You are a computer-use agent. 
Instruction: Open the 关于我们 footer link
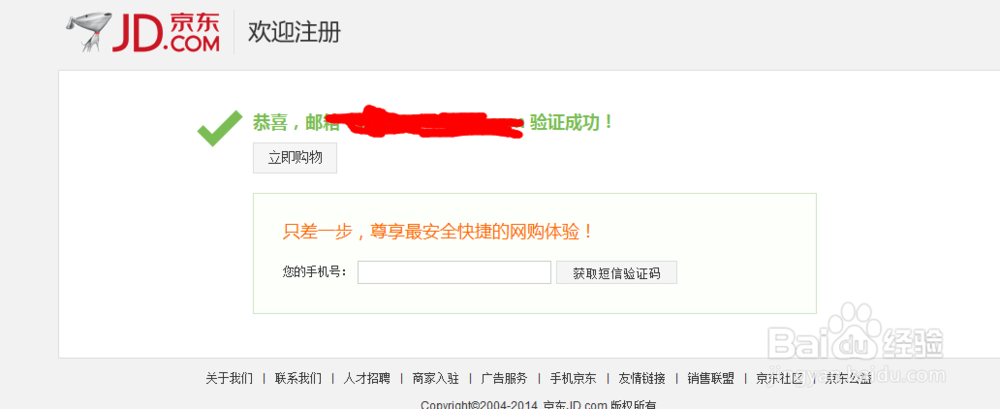coord(229,378)
